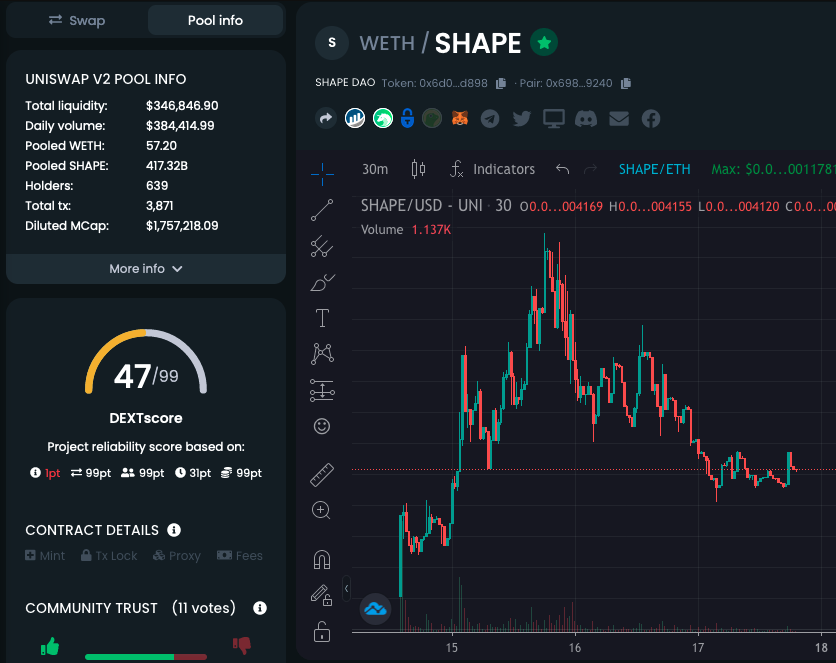Click the 99pt holders score

[x=142, y=473]
